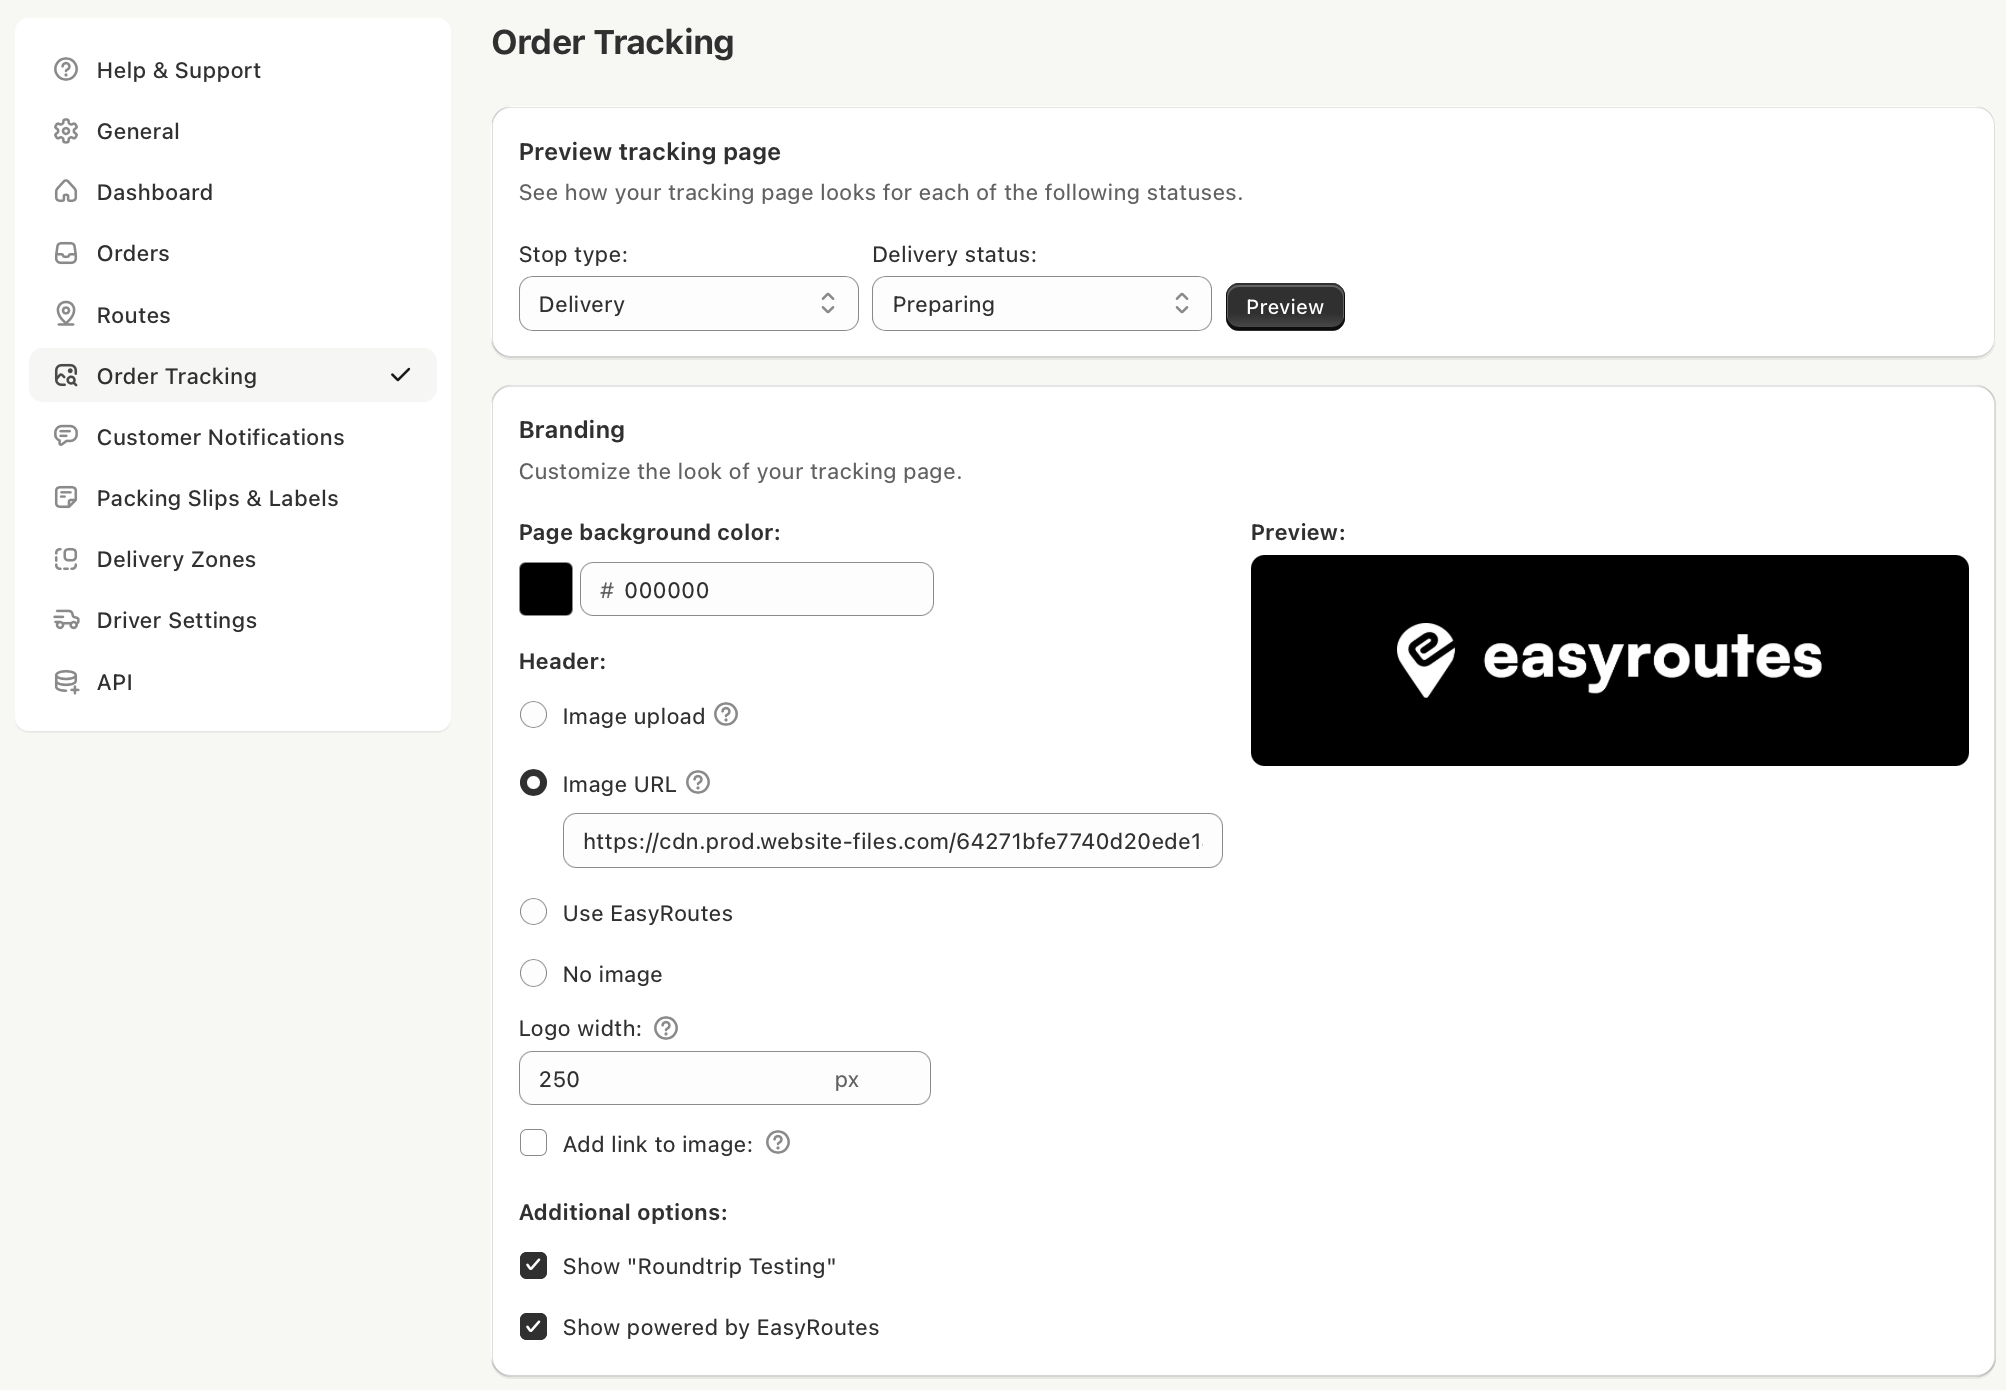Click the Driver Settings truck icon
The height and width of the screenshot is (1390, 2006).
click(x=66, y=620)
